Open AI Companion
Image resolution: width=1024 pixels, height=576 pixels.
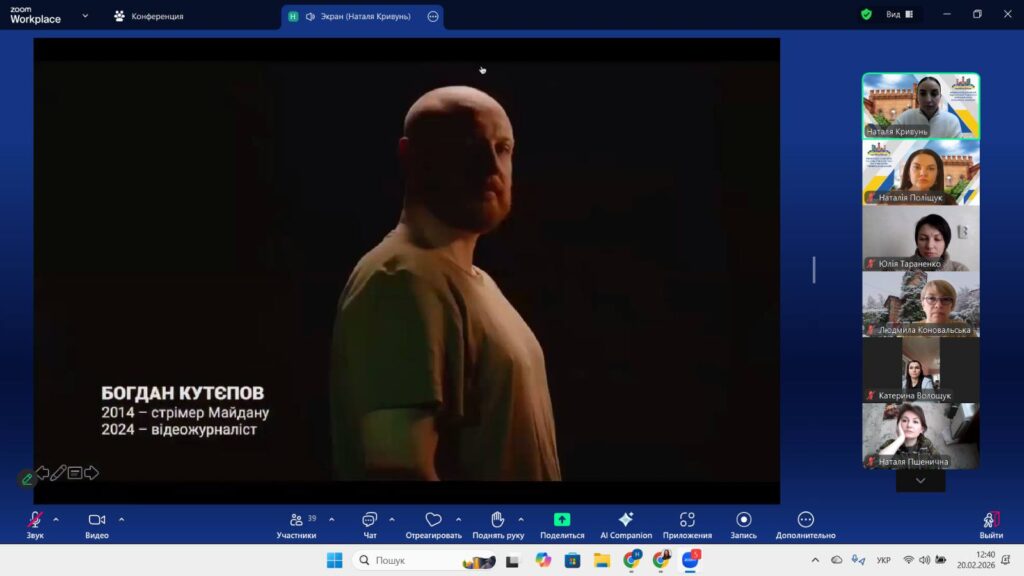[626, 520]
